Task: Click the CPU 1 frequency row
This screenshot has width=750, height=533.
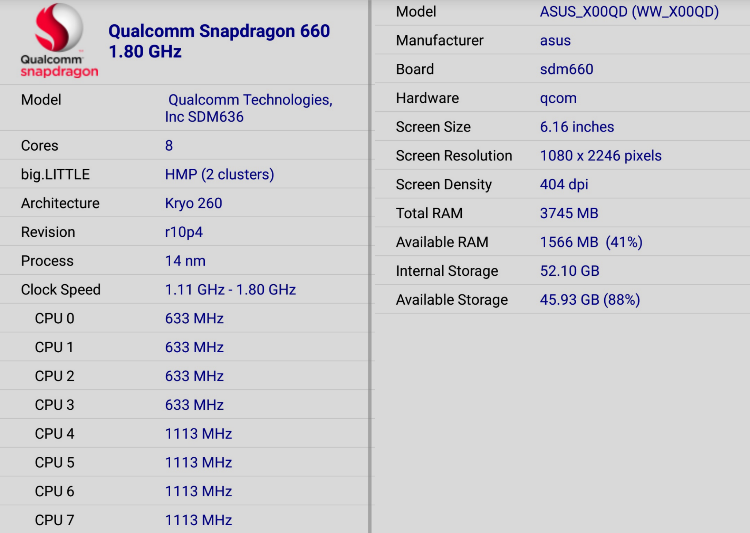Action: 186,347
